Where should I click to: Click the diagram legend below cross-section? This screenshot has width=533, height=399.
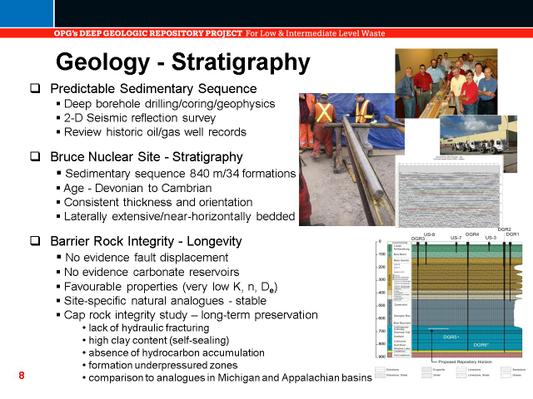[x=449, y=372]
